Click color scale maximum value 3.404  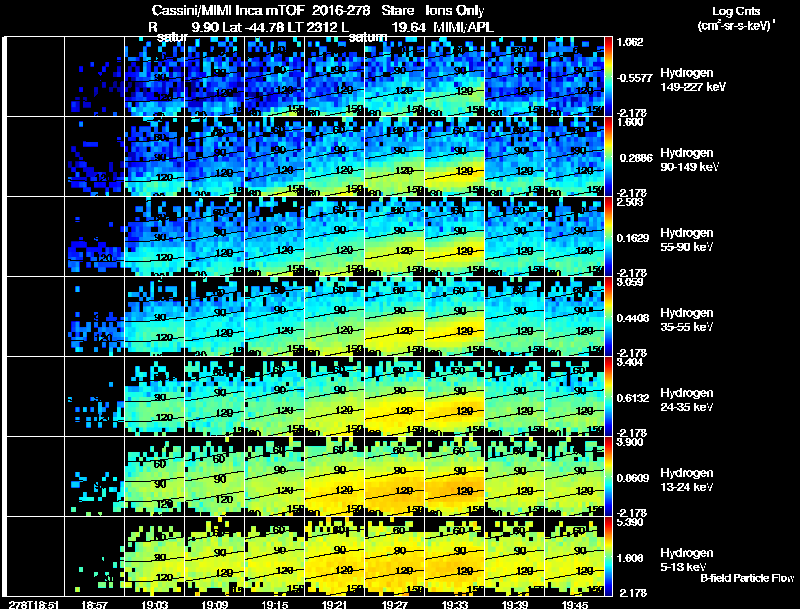pos(630,362)
